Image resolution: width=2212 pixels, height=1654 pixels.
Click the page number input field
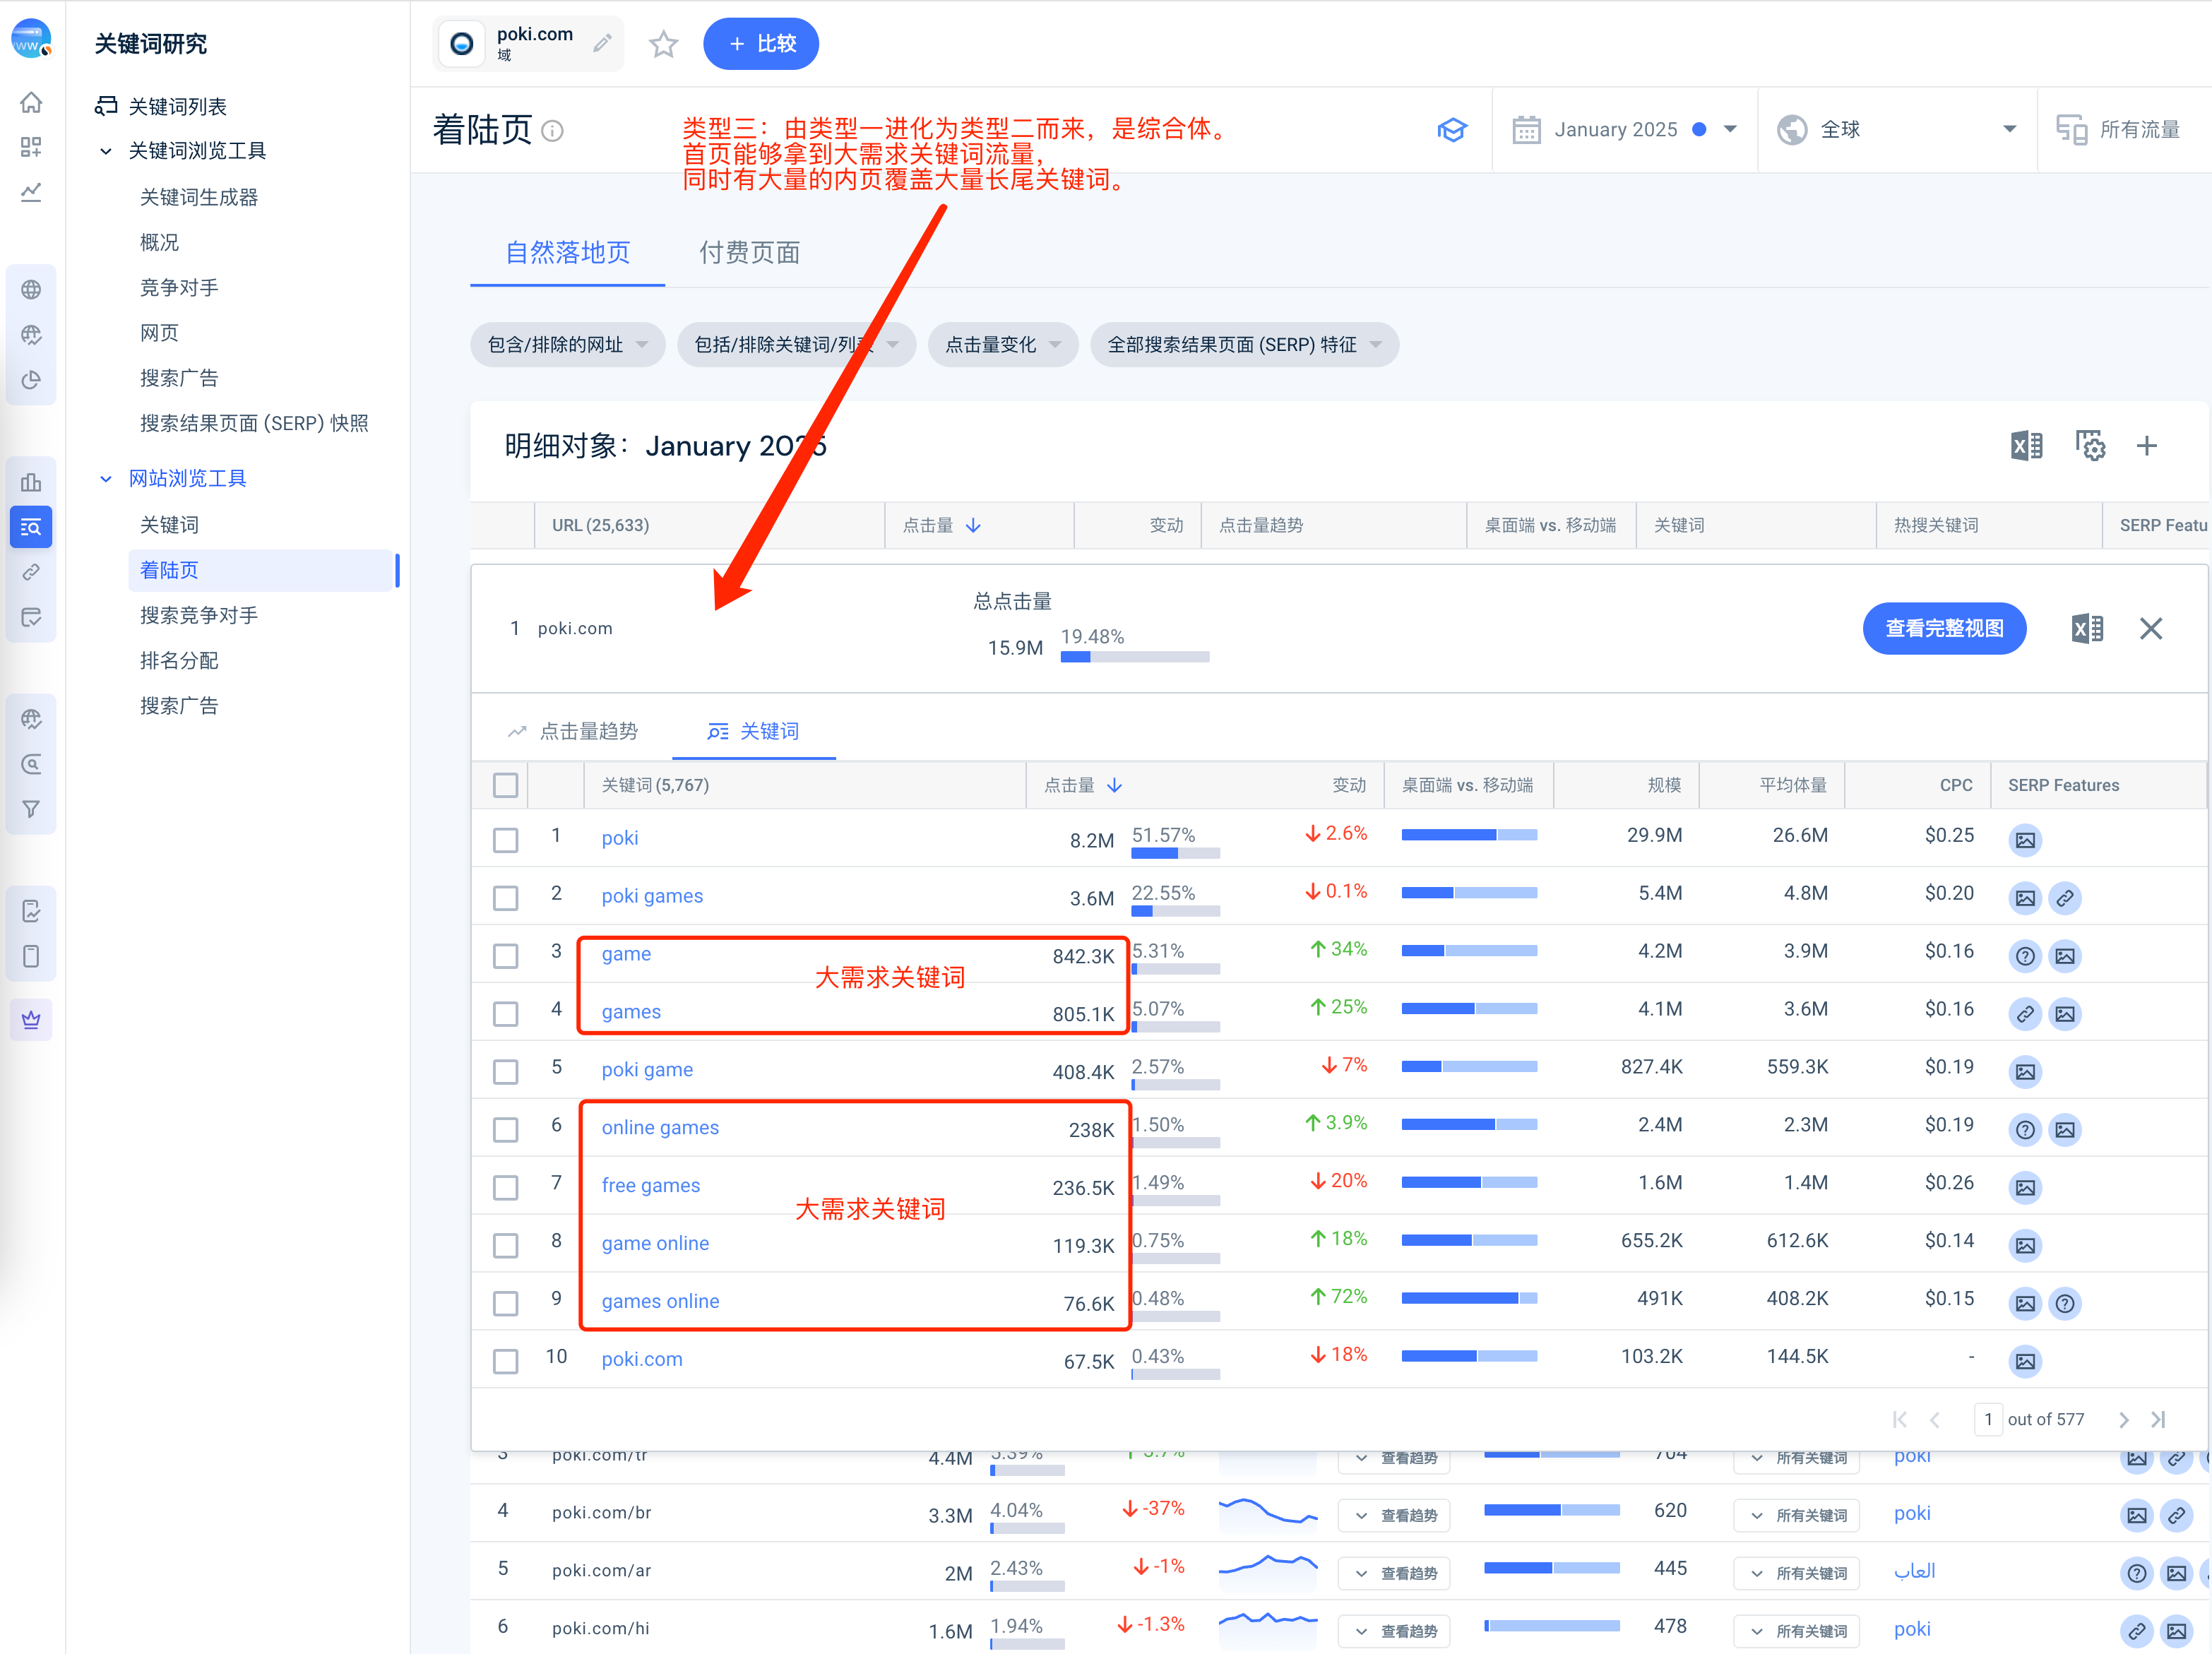coord(1988,1419)
